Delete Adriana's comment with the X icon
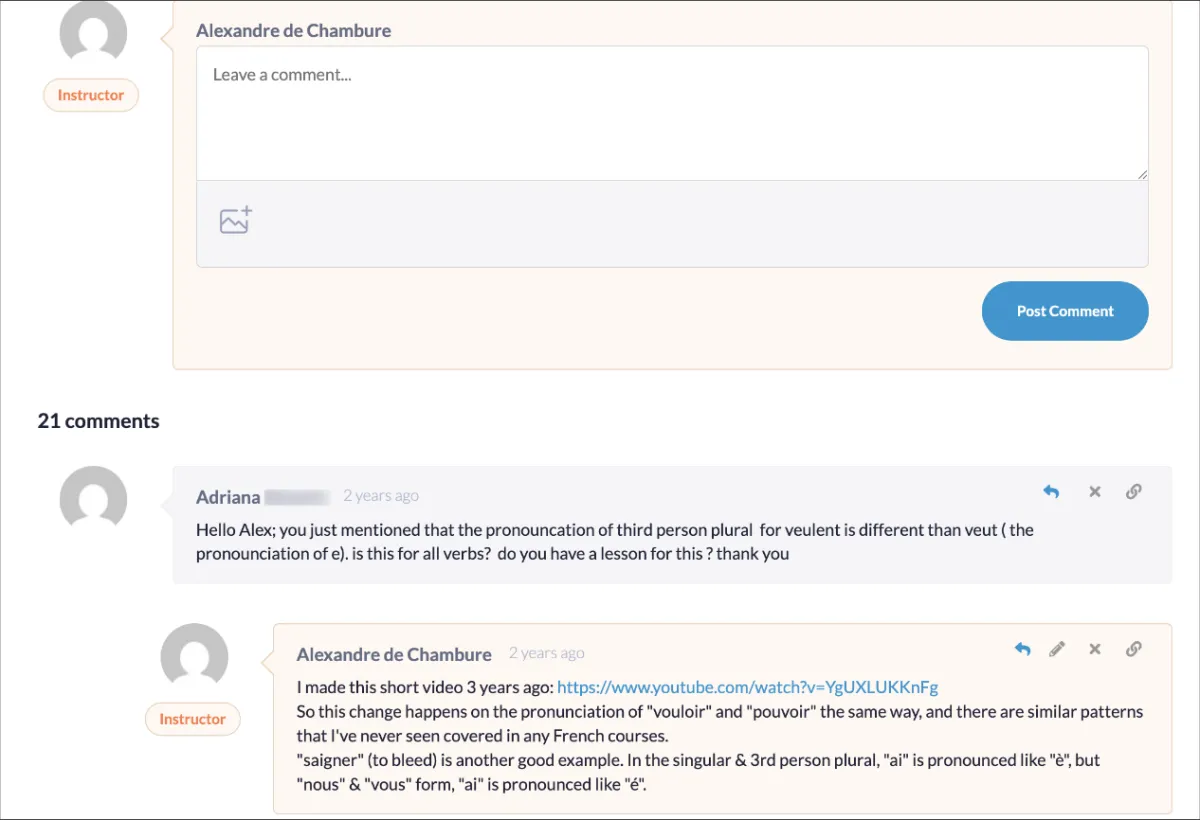Viewport: 1200px width, 820px height. pyautogui.click(x=1095, y=491)
